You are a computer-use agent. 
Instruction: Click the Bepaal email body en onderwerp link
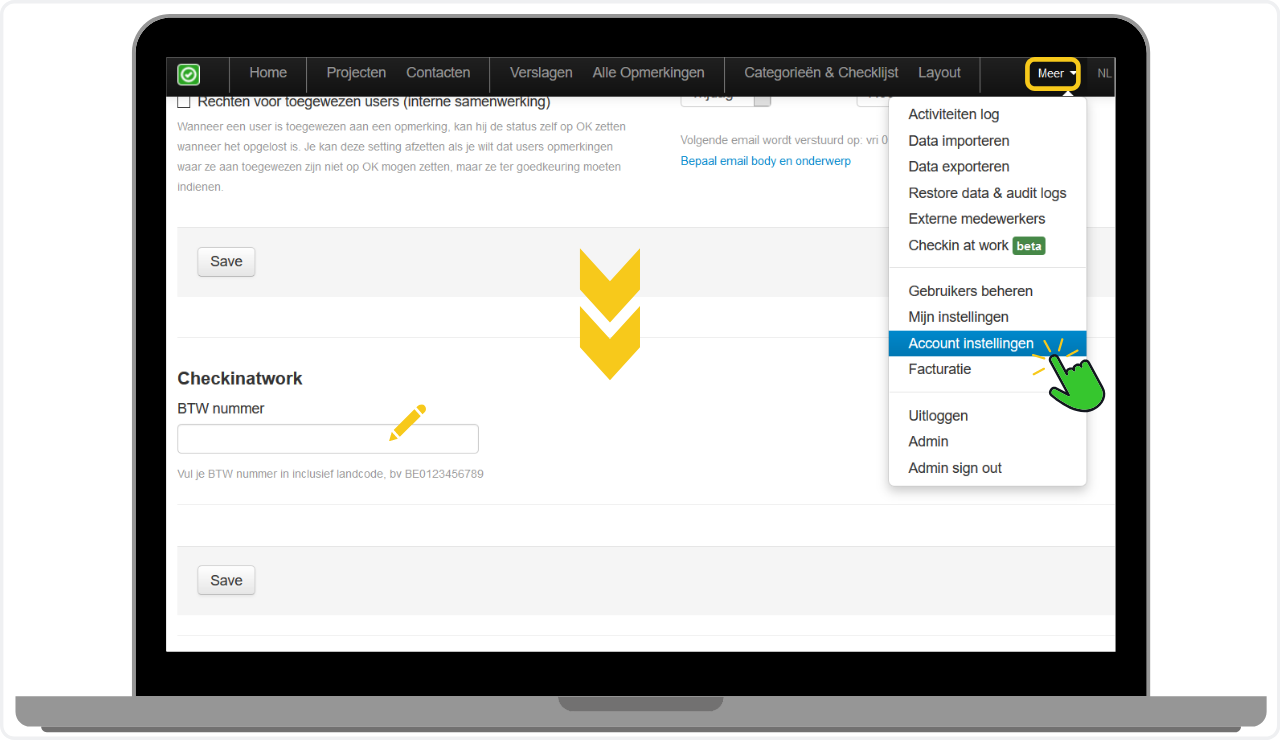pos(766,161)
